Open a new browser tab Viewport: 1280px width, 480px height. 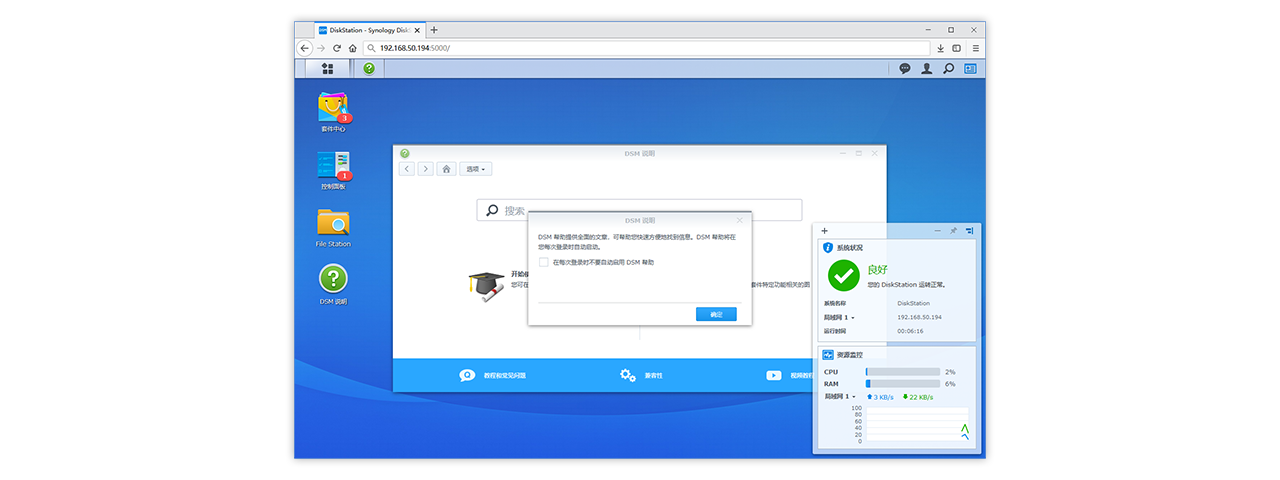[434, 30]
